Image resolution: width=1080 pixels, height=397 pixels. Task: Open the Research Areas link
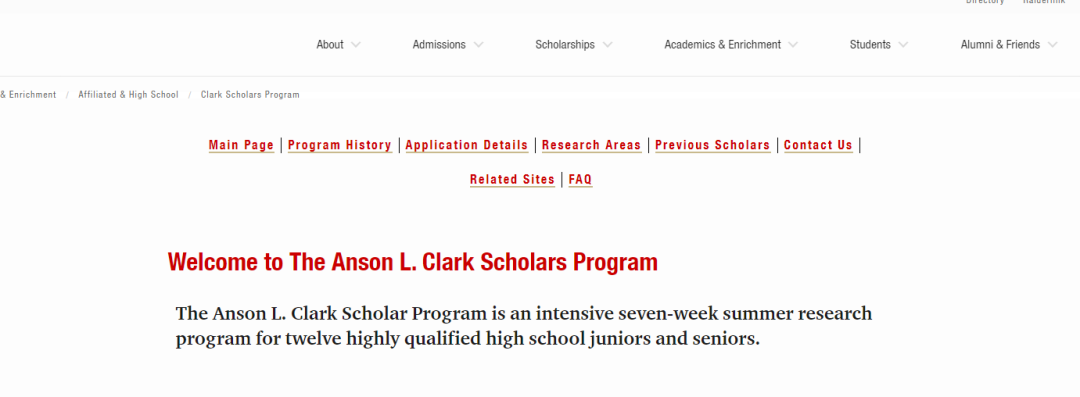coord(591,145)
